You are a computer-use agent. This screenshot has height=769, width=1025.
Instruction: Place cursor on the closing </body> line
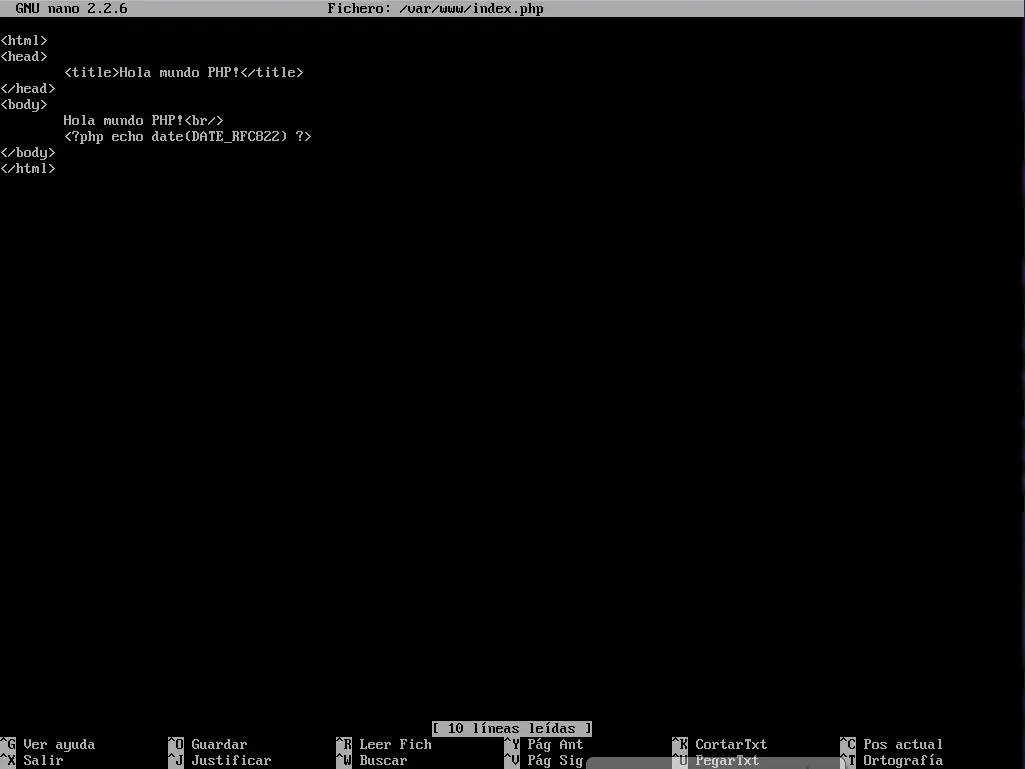(28, 152)
